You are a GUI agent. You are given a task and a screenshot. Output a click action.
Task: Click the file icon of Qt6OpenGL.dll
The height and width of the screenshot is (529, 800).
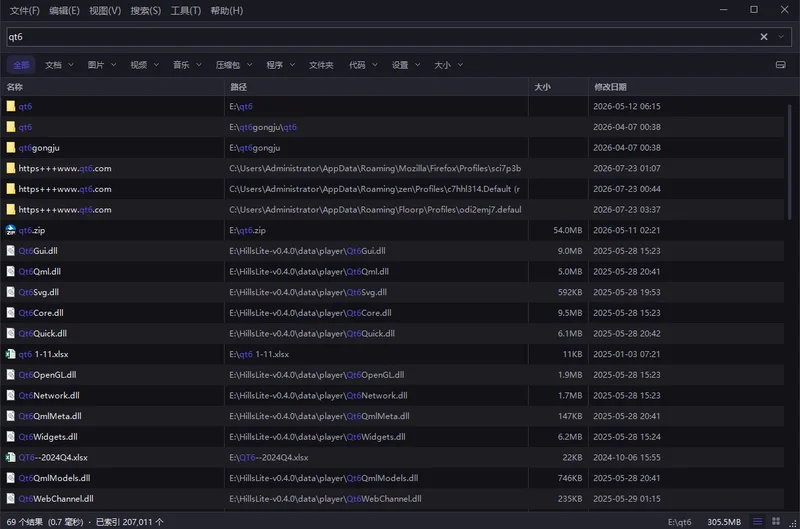click(10, 374)
